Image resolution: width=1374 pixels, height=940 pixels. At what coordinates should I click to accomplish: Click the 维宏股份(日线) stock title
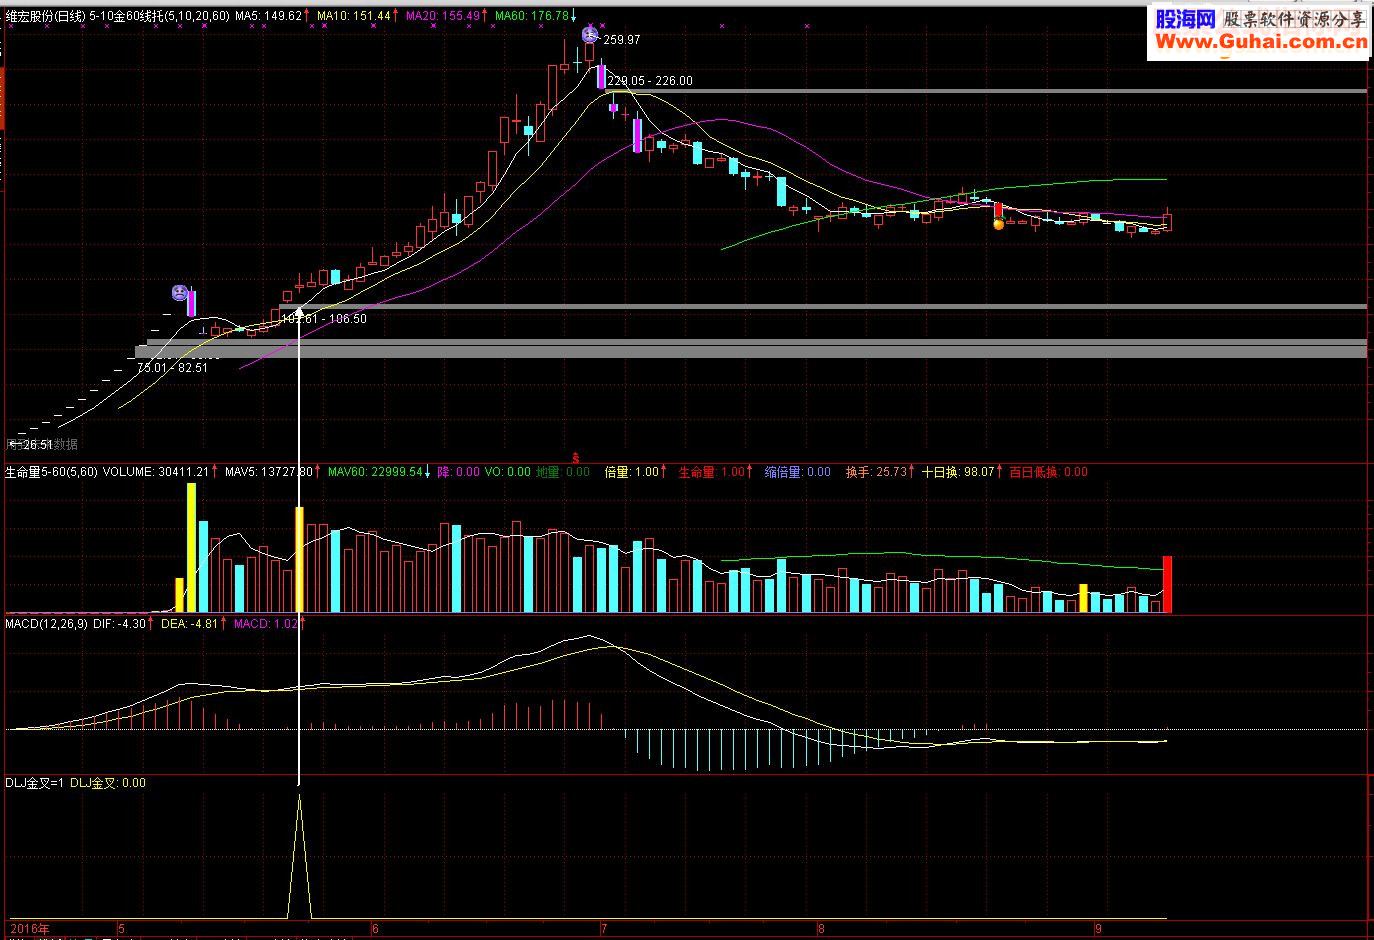45,16
